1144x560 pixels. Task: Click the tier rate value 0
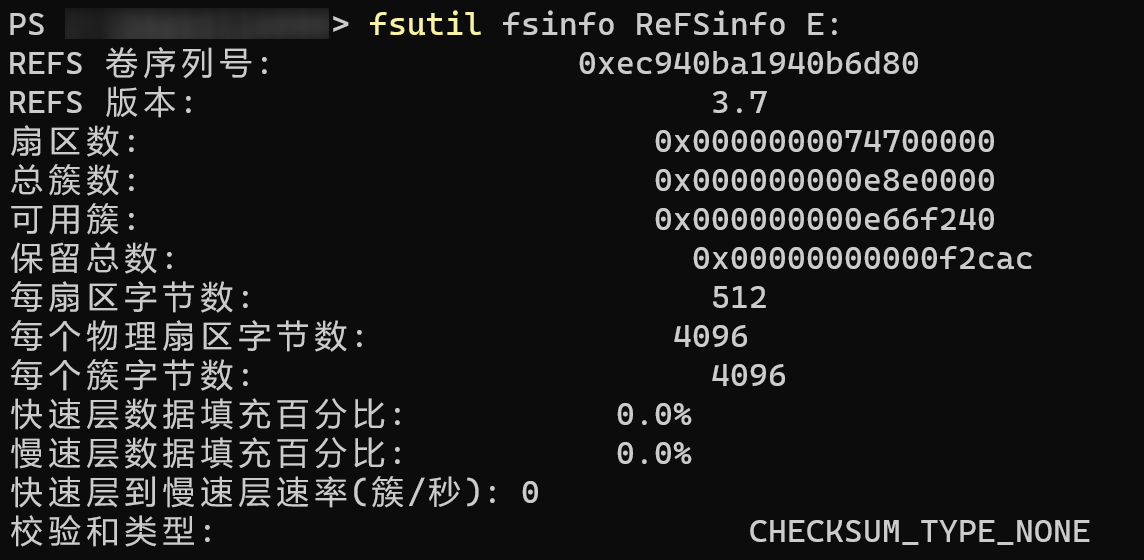530,493
